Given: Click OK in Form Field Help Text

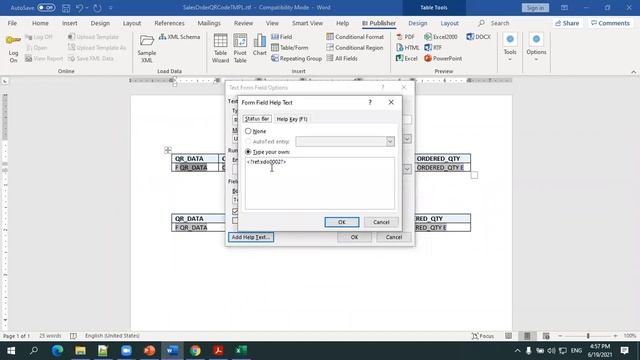Looking at the screenshot, I should [x=342, y=222].
